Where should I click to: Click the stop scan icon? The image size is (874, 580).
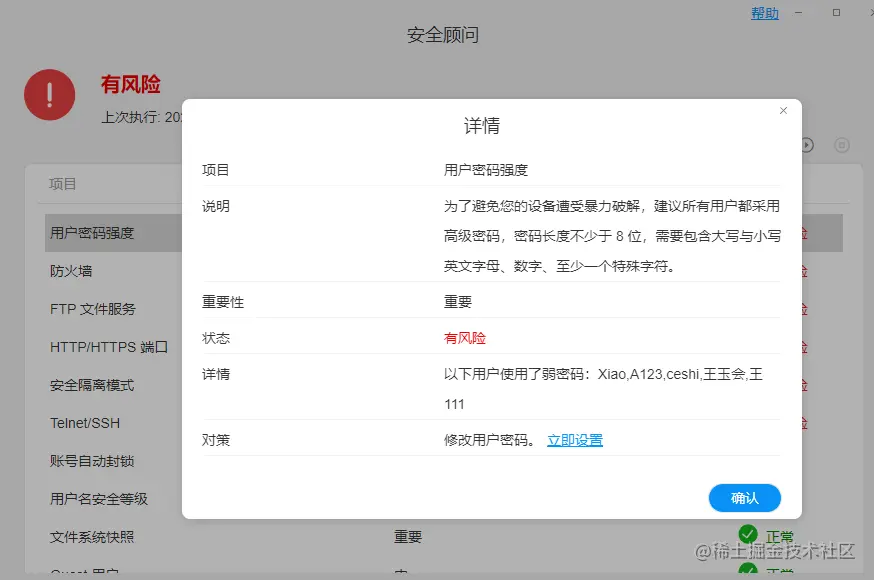pos(842,145)
